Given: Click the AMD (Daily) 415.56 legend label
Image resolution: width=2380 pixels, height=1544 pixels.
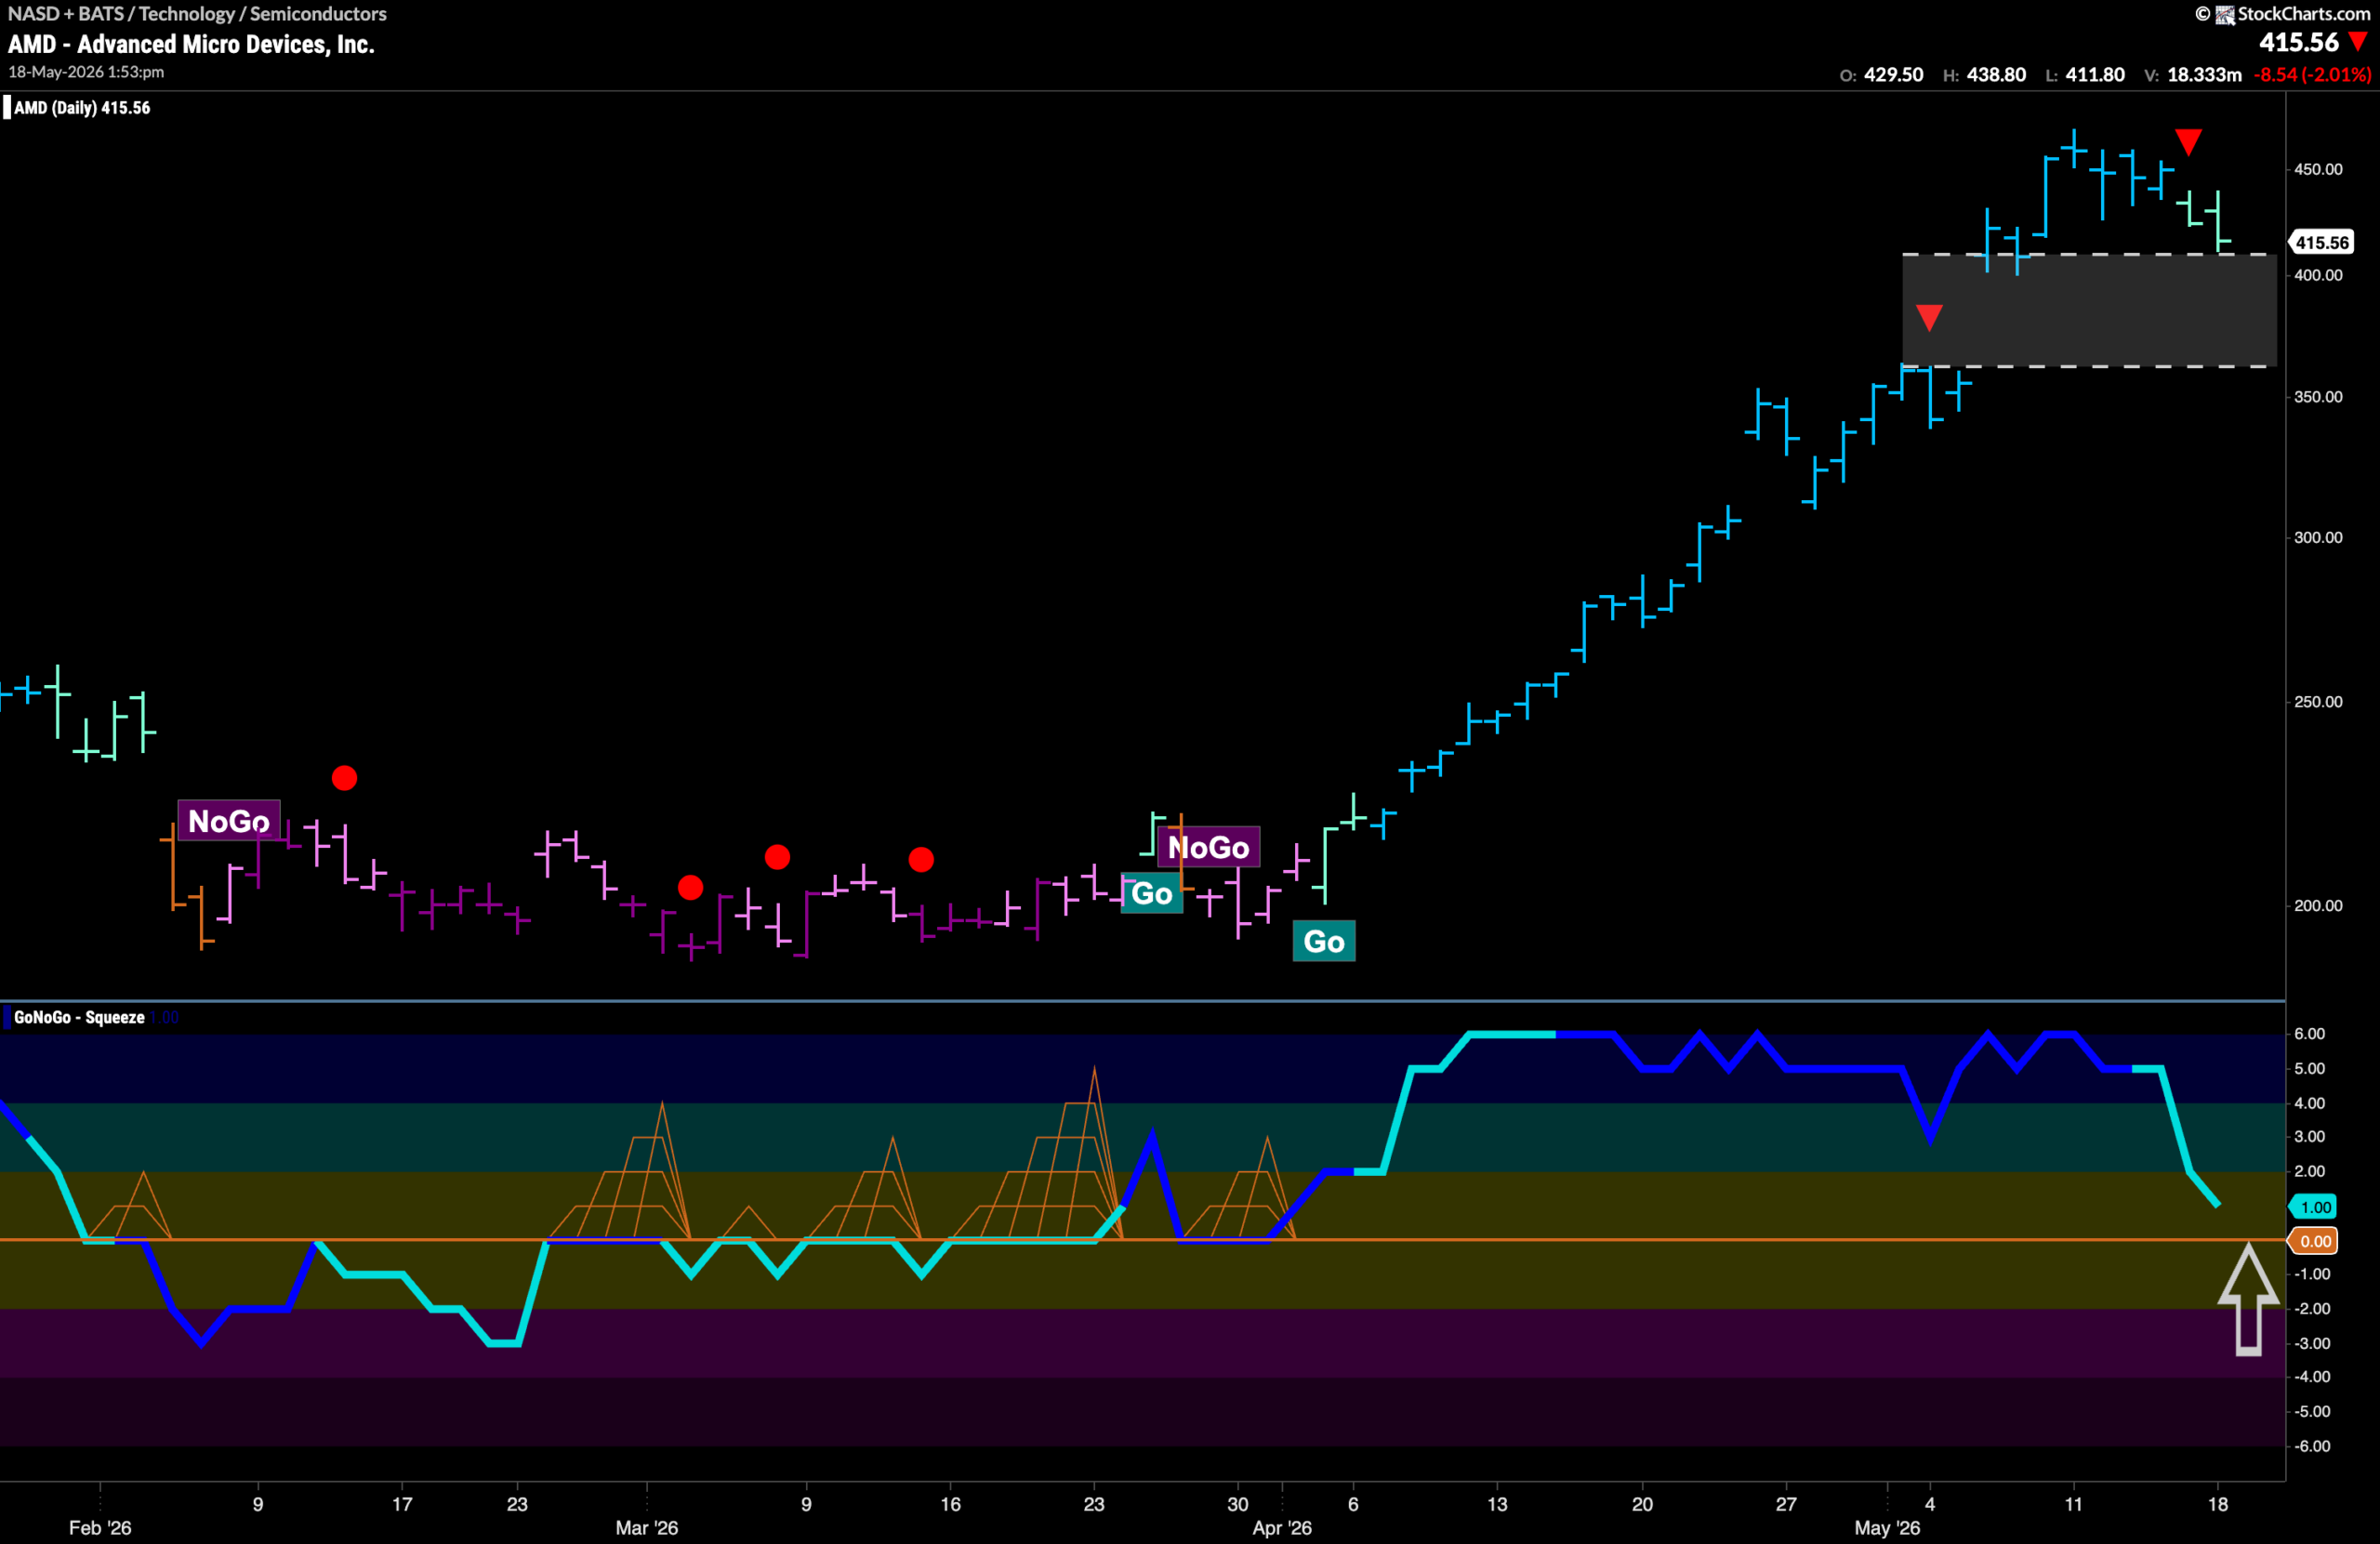Looking at the screenshot, I should pyautogui.click(x=82, y=108).
